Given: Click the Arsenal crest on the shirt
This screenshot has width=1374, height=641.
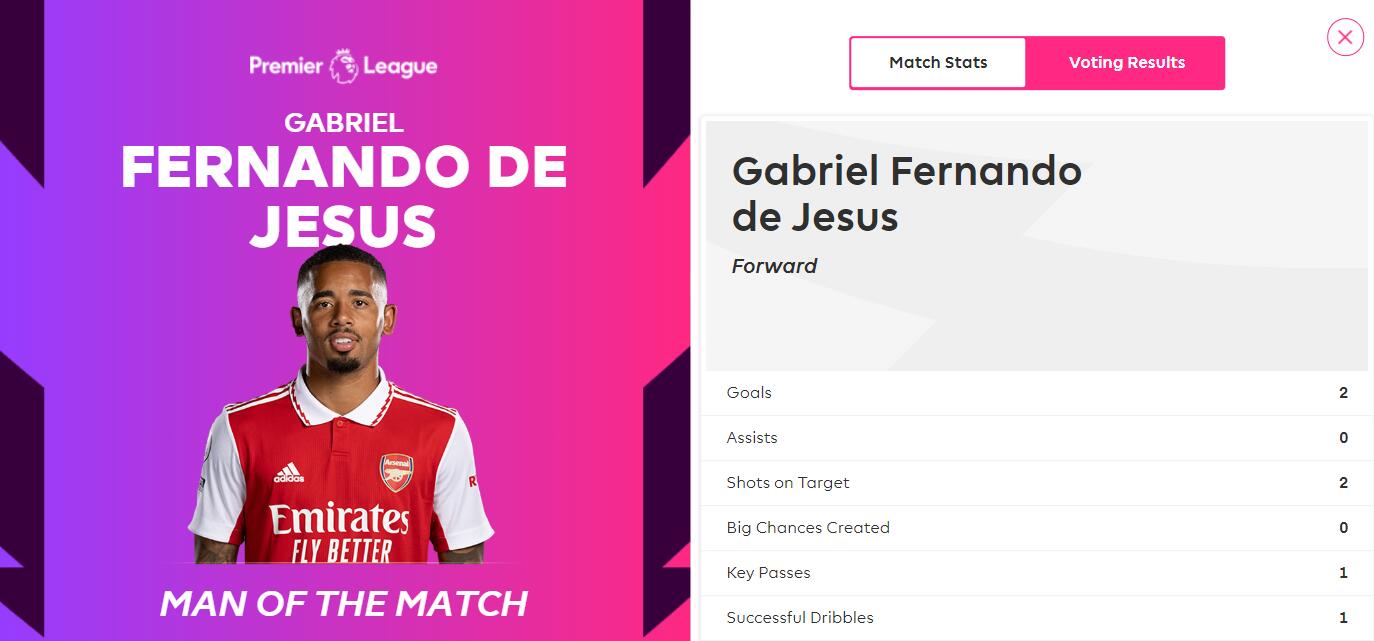Looking at the screenshot, I should (396, 473).
